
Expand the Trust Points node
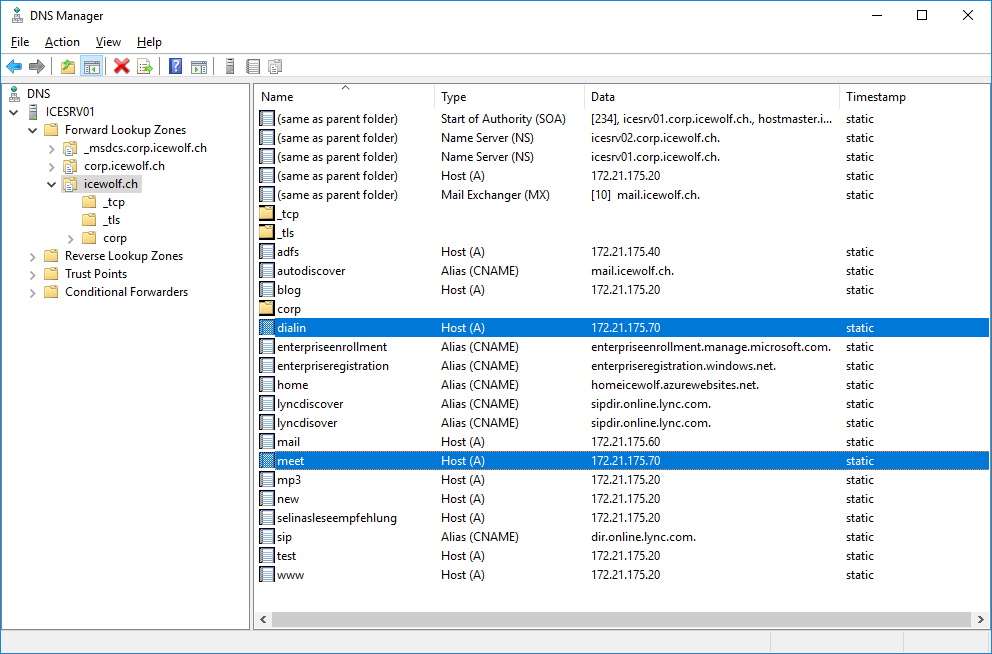(x=33, y=275)
